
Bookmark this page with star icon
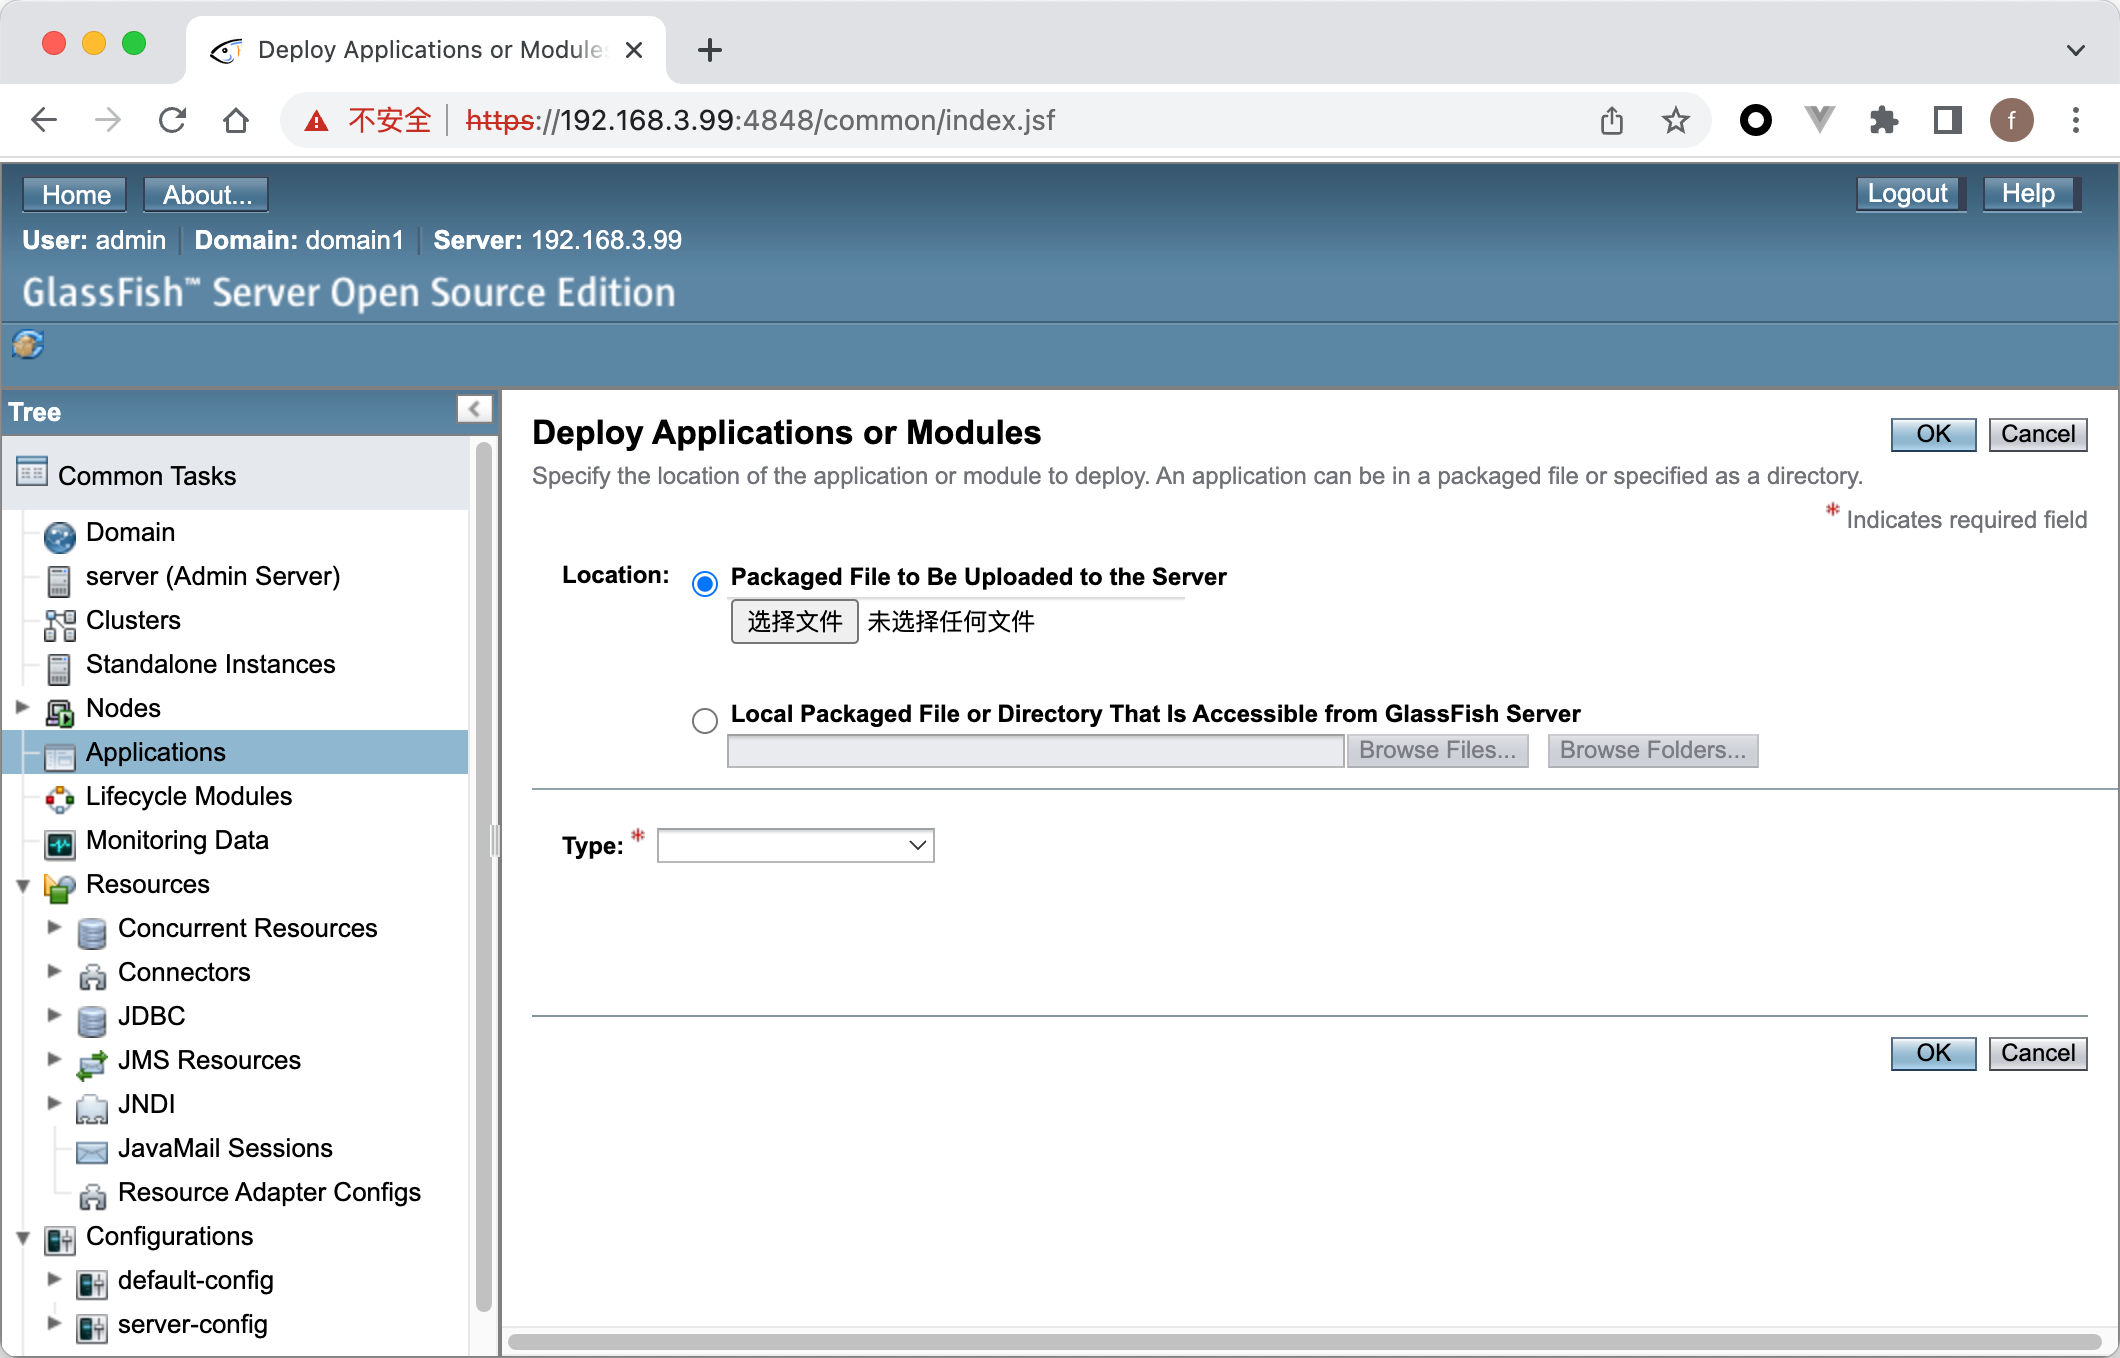coord(1675,121)
